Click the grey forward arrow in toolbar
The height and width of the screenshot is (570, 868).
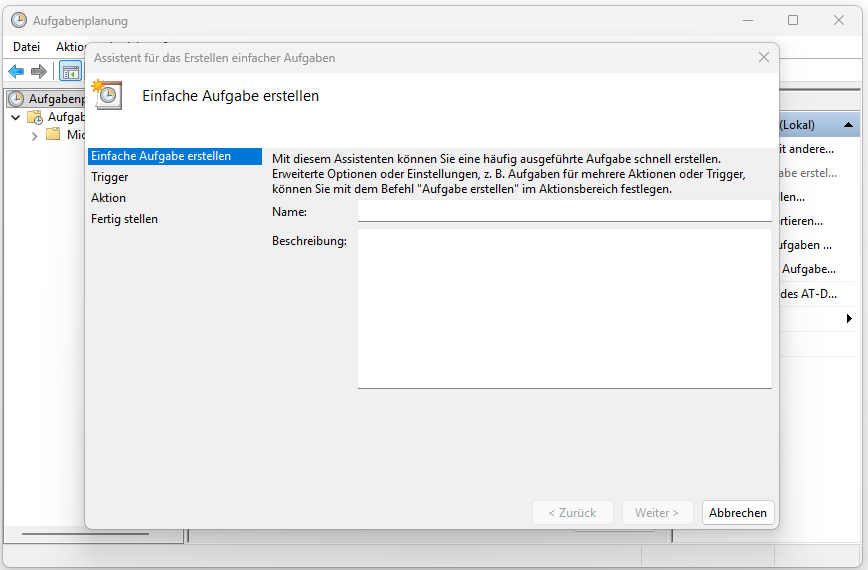click(39, 71)
